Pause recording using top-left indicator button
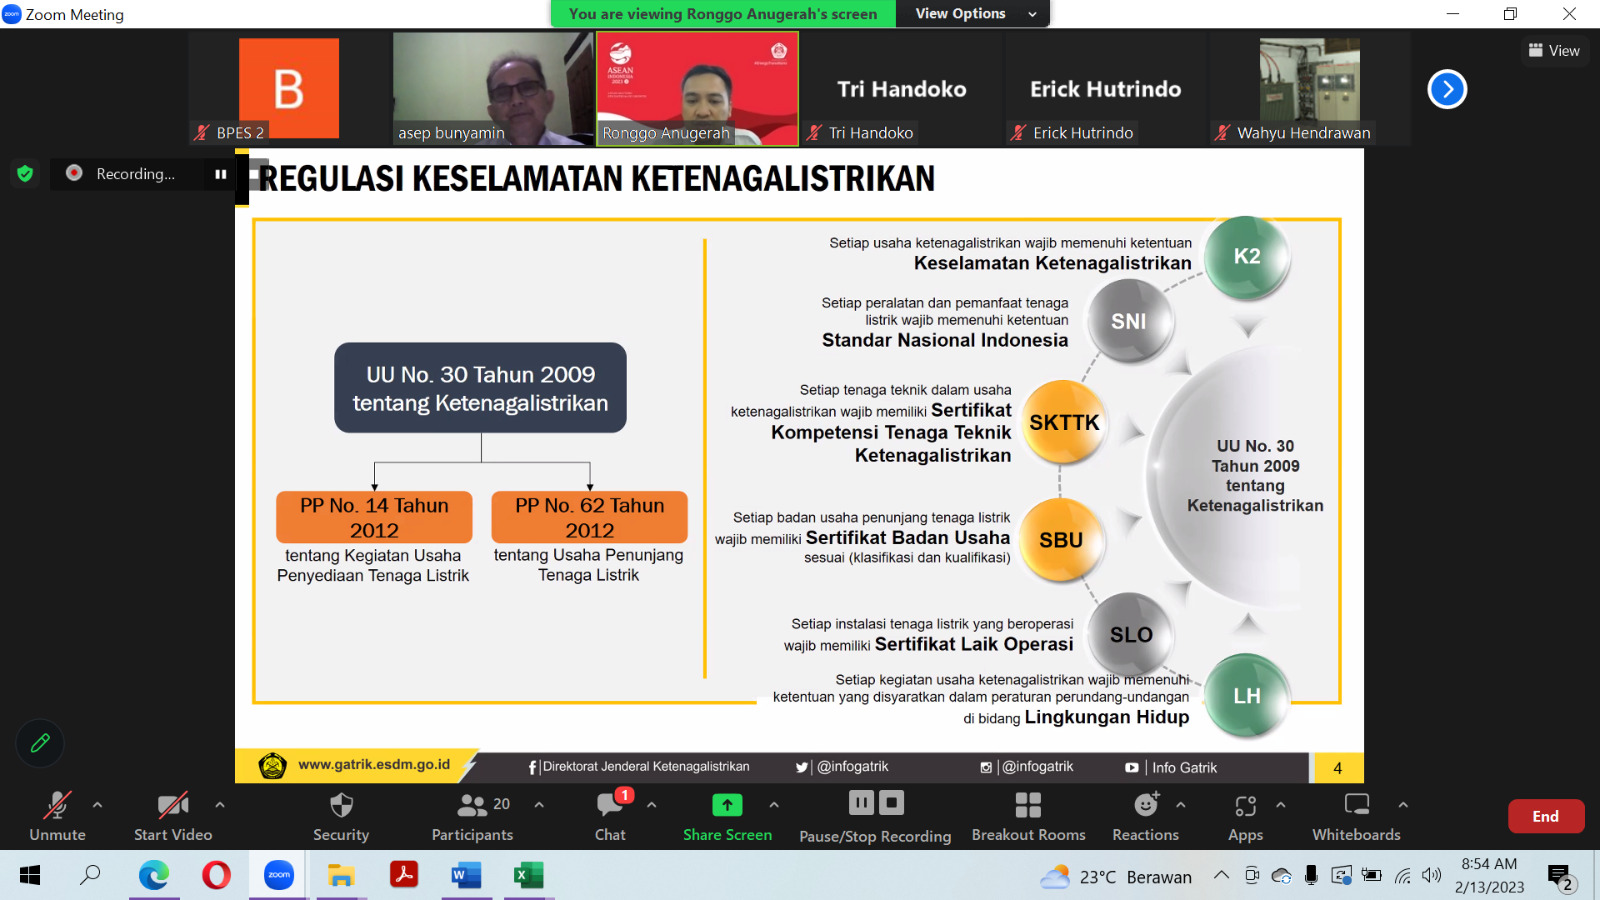Viewport: 1600px width, 900px height. [x=220, y=174]
